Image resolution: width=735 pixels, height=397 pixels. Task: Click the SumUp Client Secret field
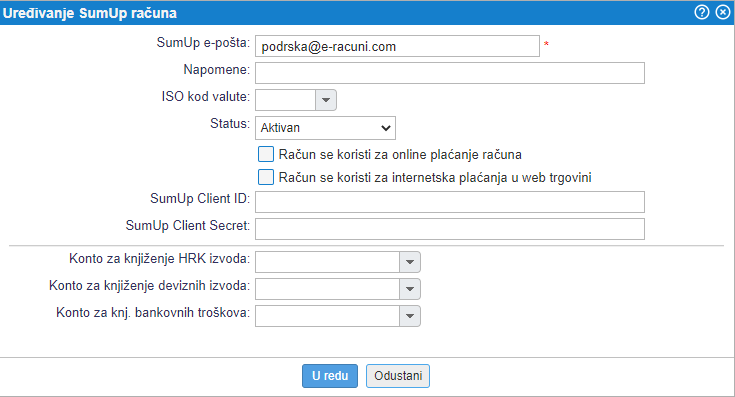(x=450, y=229)
